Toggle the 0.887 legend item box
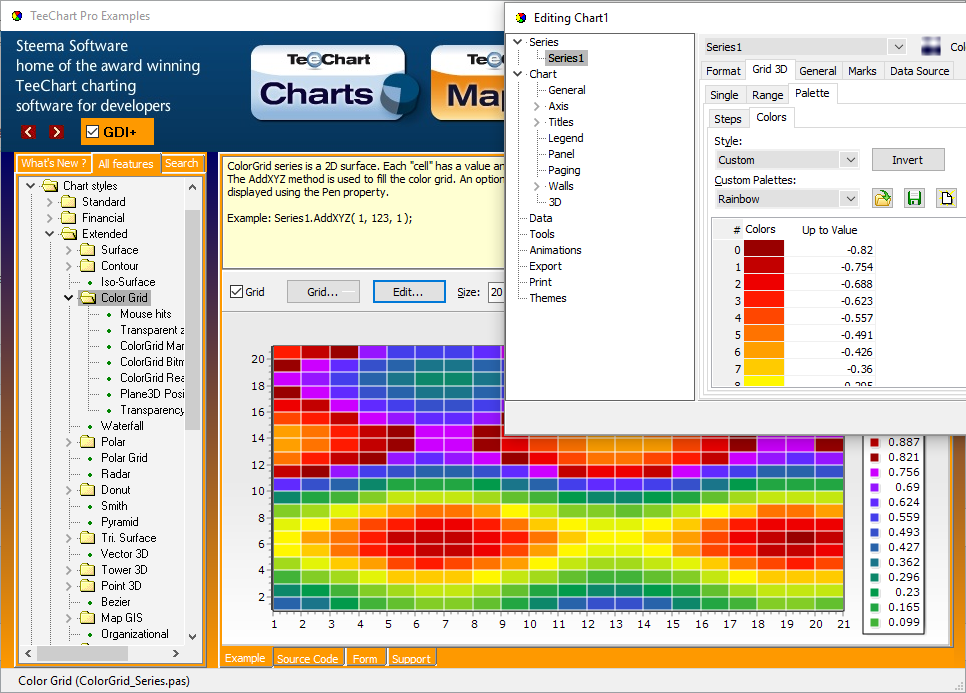Image resolution: width=966 pixels, height=693 pixels. [x=874, y=442]
